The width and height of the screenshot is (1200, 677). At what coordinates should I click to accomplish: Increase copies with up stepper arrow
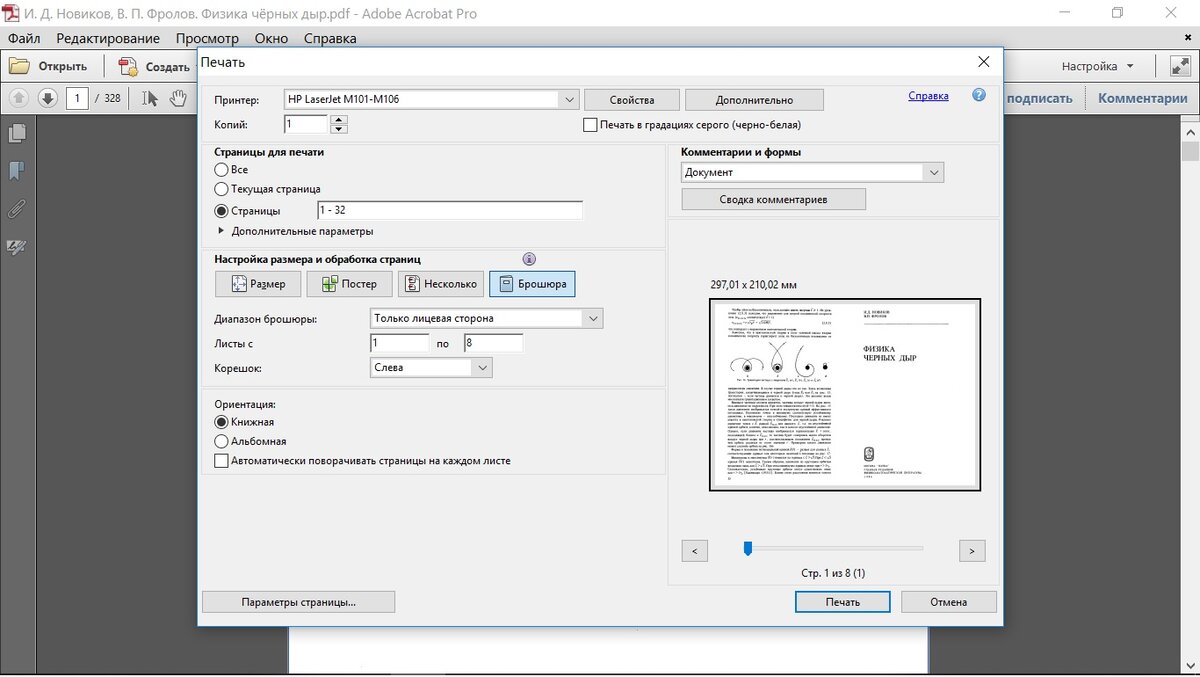pos(338,120)
